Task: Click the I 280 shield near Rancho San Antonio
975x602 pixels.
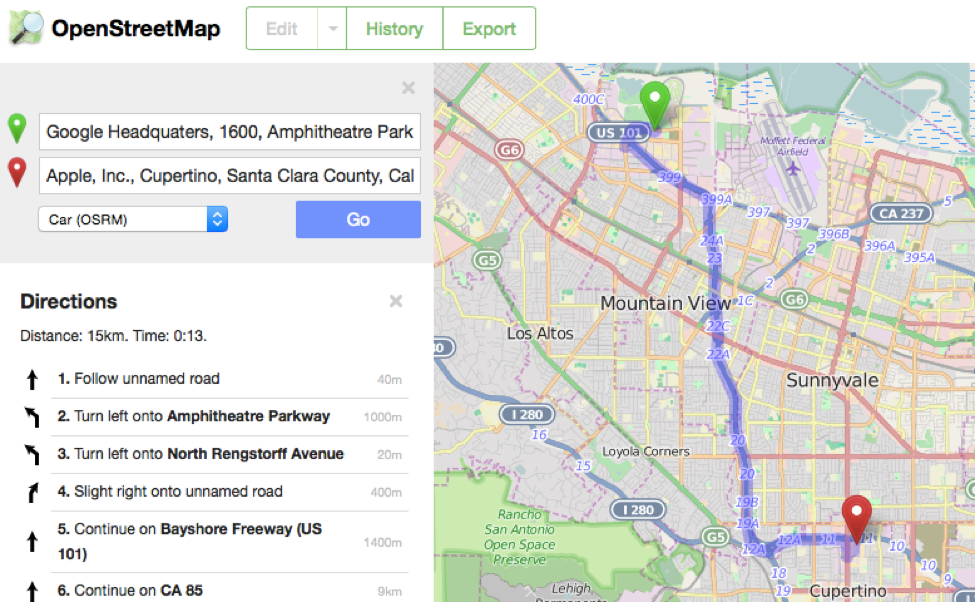Action: click(x=638, y=510)
